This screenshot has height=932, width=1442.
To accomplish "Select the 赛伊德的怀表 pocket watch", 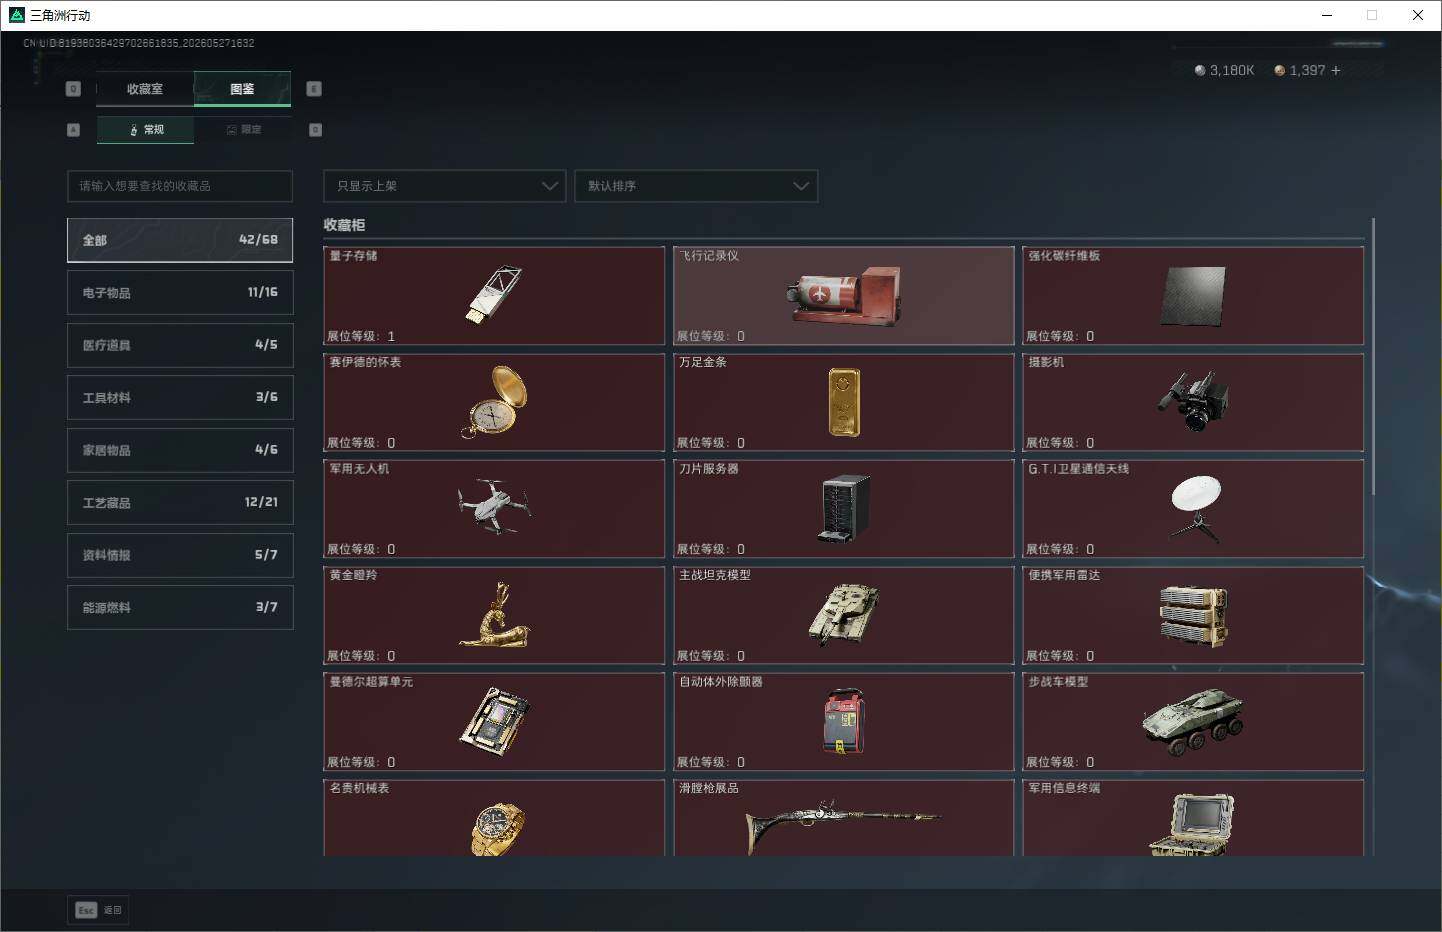I will coord(494,402).
